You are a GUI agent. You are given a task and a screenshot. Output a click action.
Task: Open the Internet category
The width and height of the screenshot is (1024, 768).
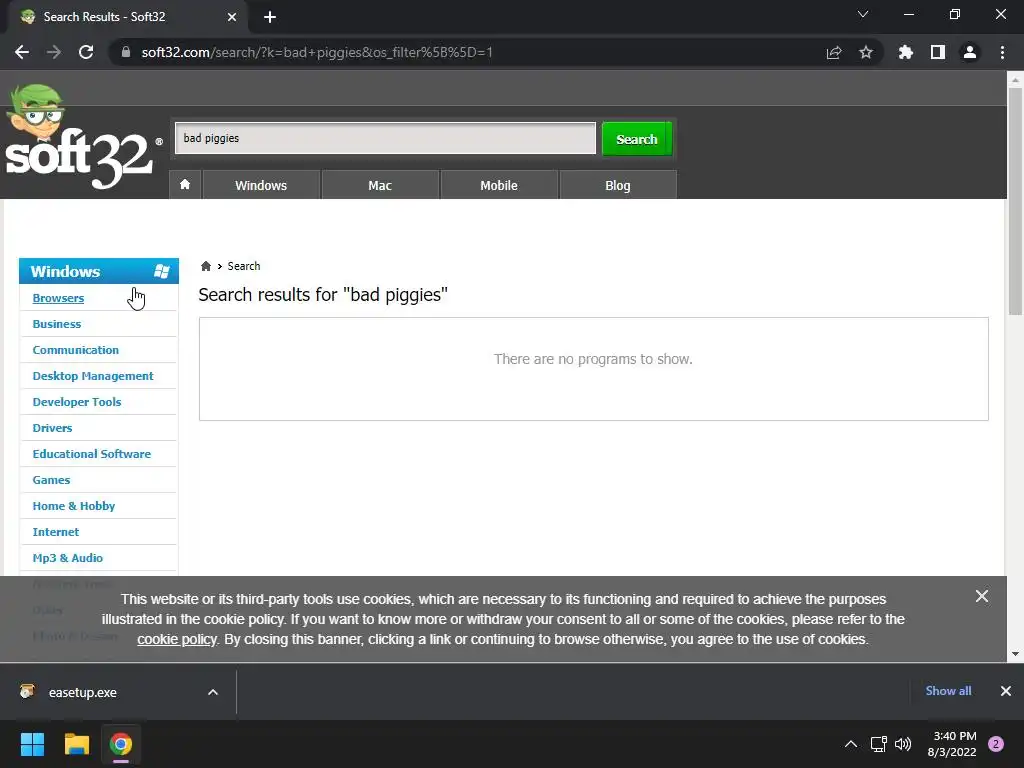point(56,532)
